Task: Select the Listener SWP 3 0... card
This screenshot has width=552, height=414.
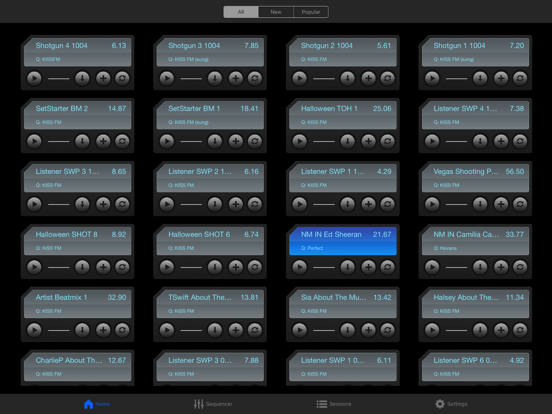Action: pos(210,367)
